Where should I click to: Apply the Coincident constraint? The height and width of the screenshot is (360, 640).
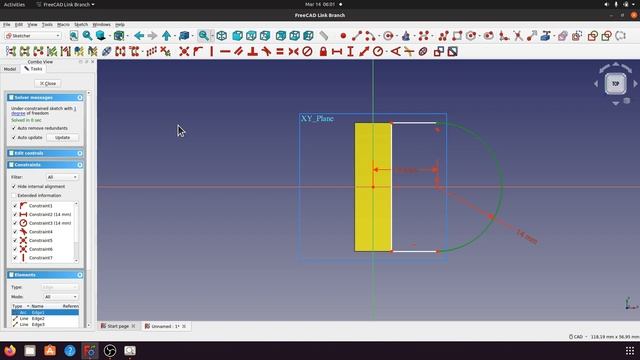click(184, 52)
